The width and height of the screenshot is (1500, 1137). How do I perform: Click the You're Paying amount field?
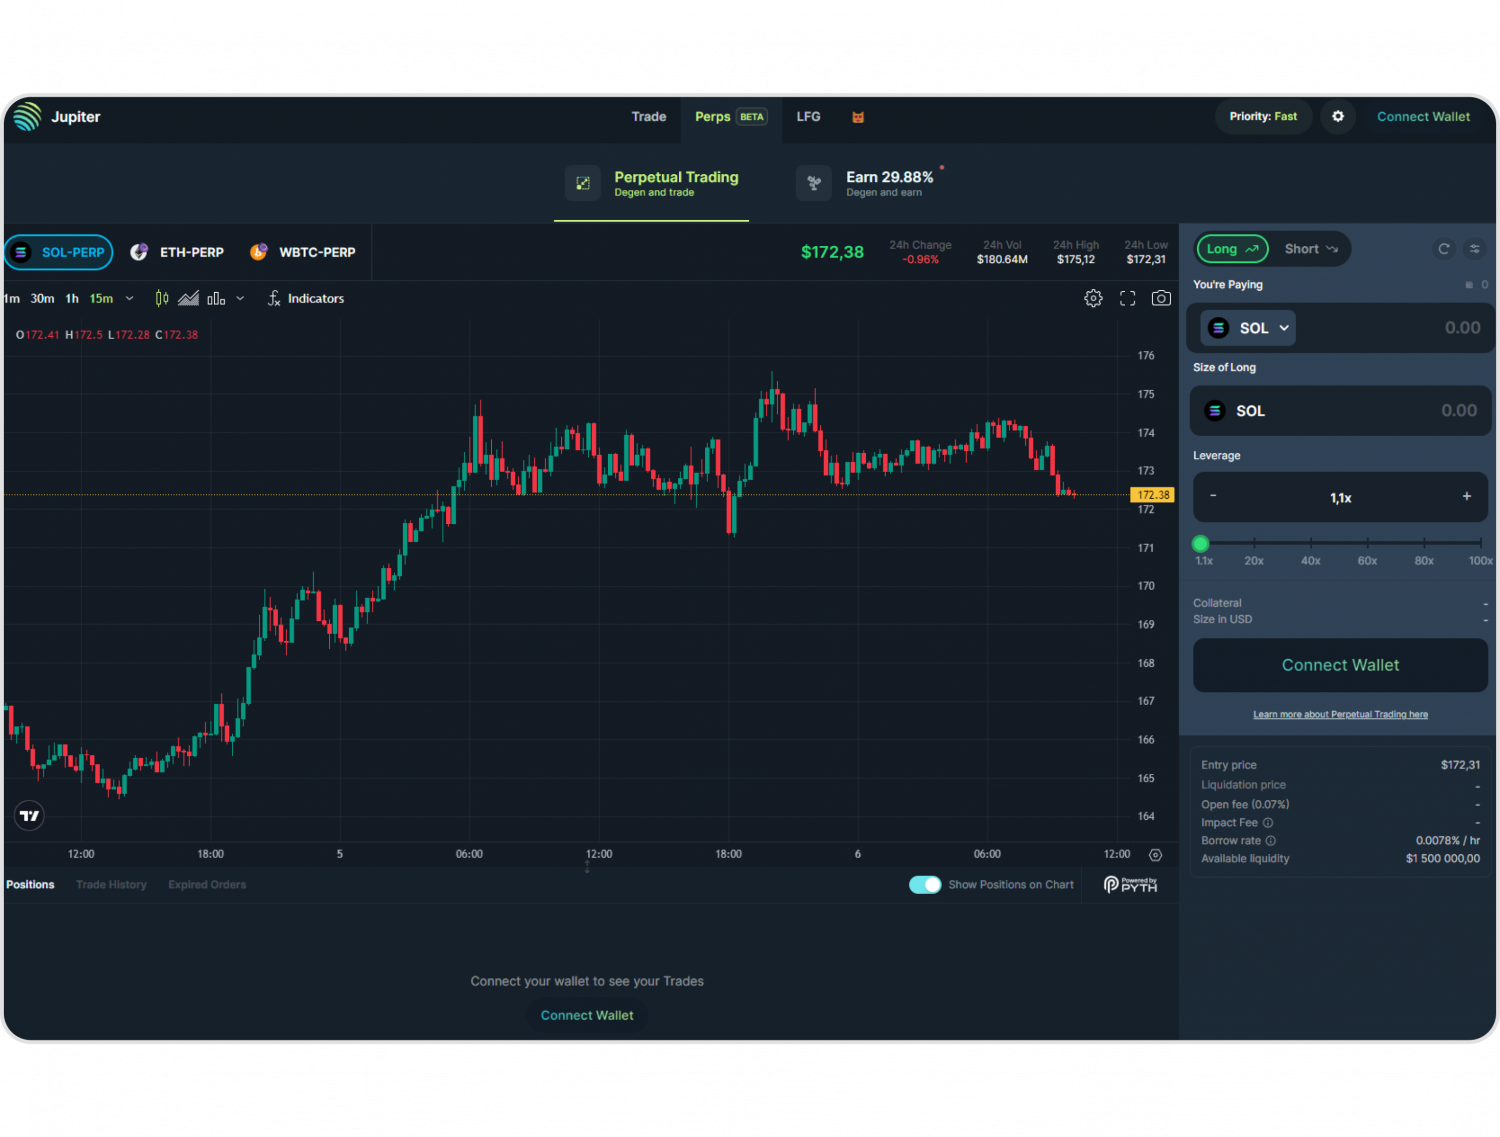[1340, 328]
